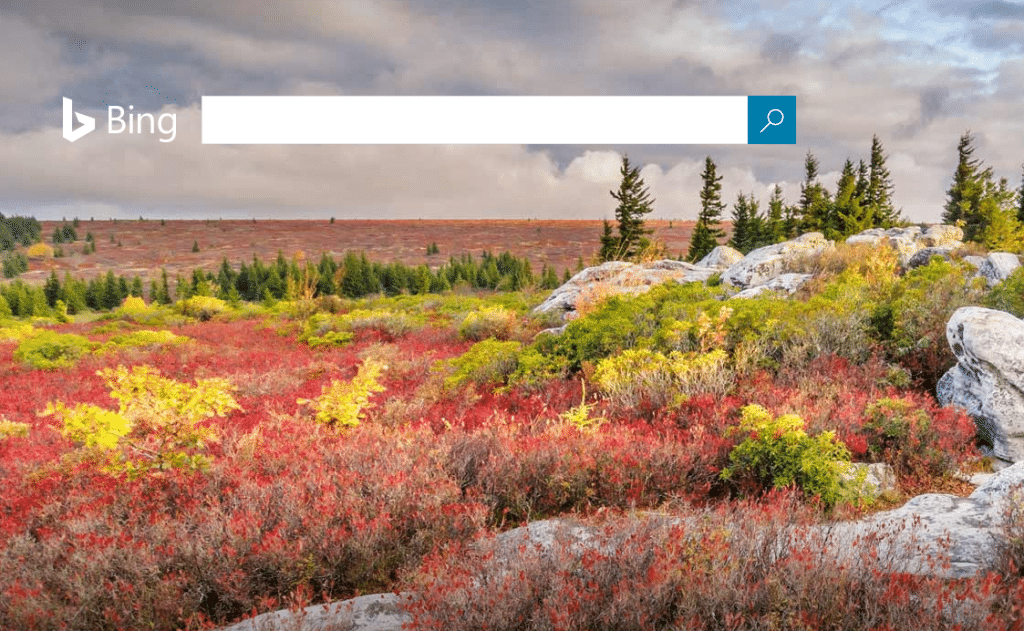
Task: Click inside the empty white search box
Action: (475, 120)
